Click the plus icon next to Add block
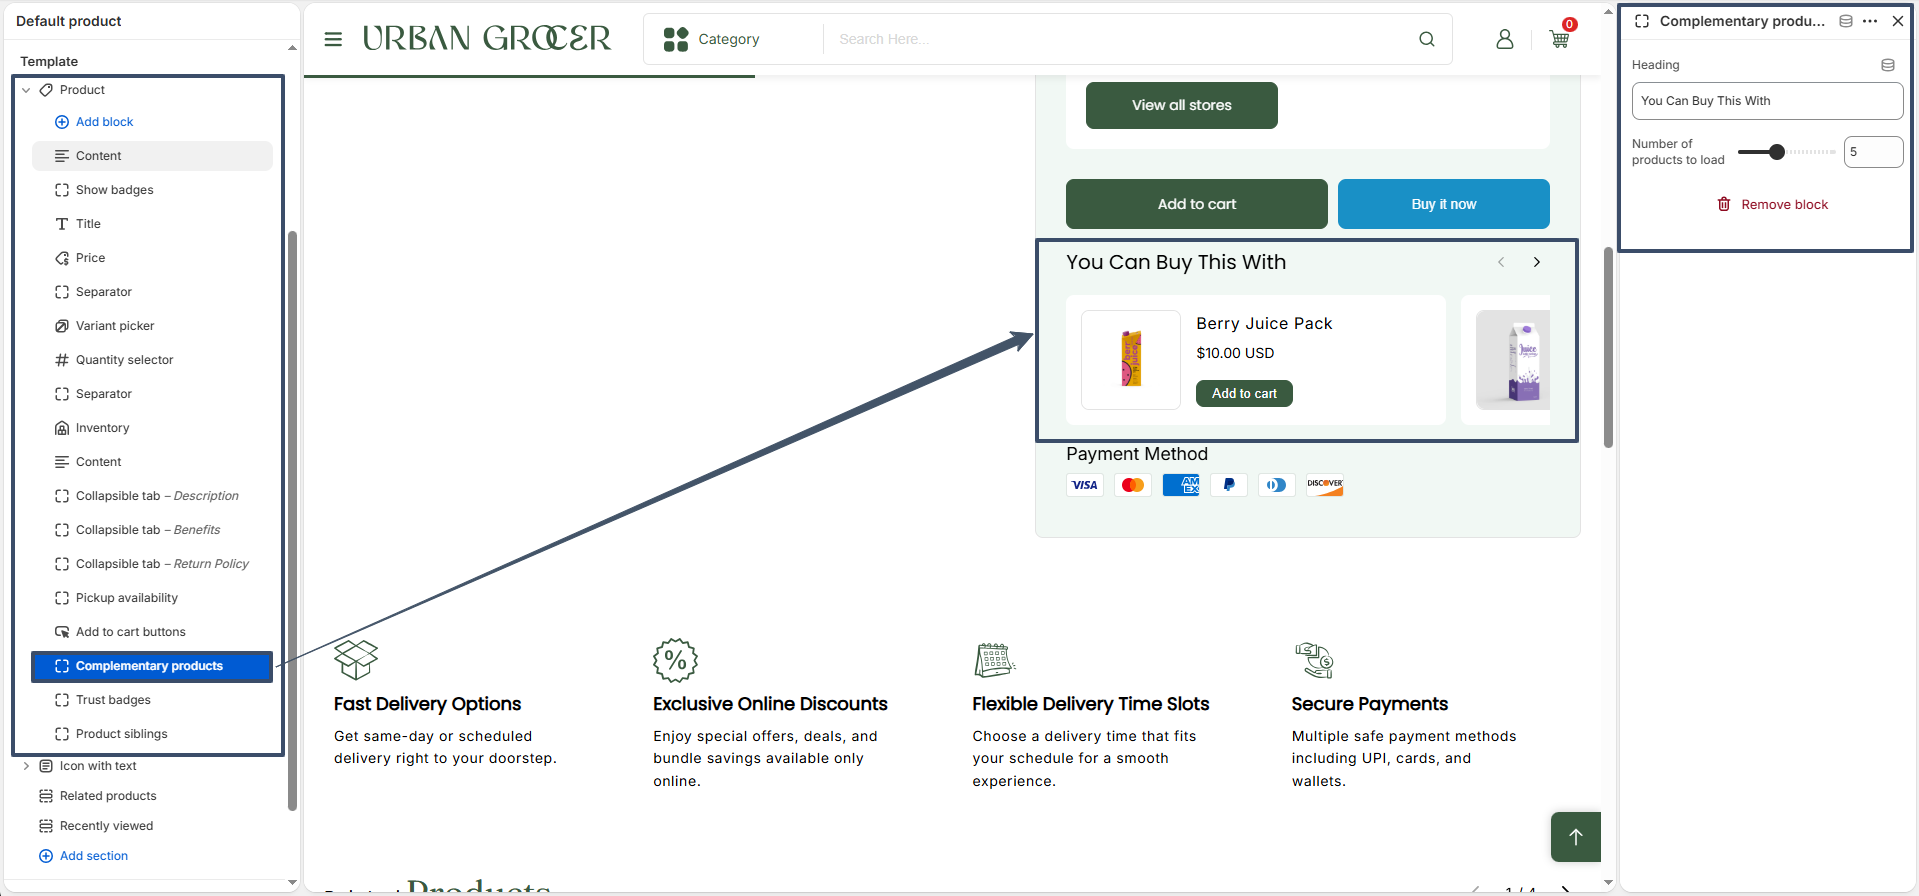 tap(62, 122)
